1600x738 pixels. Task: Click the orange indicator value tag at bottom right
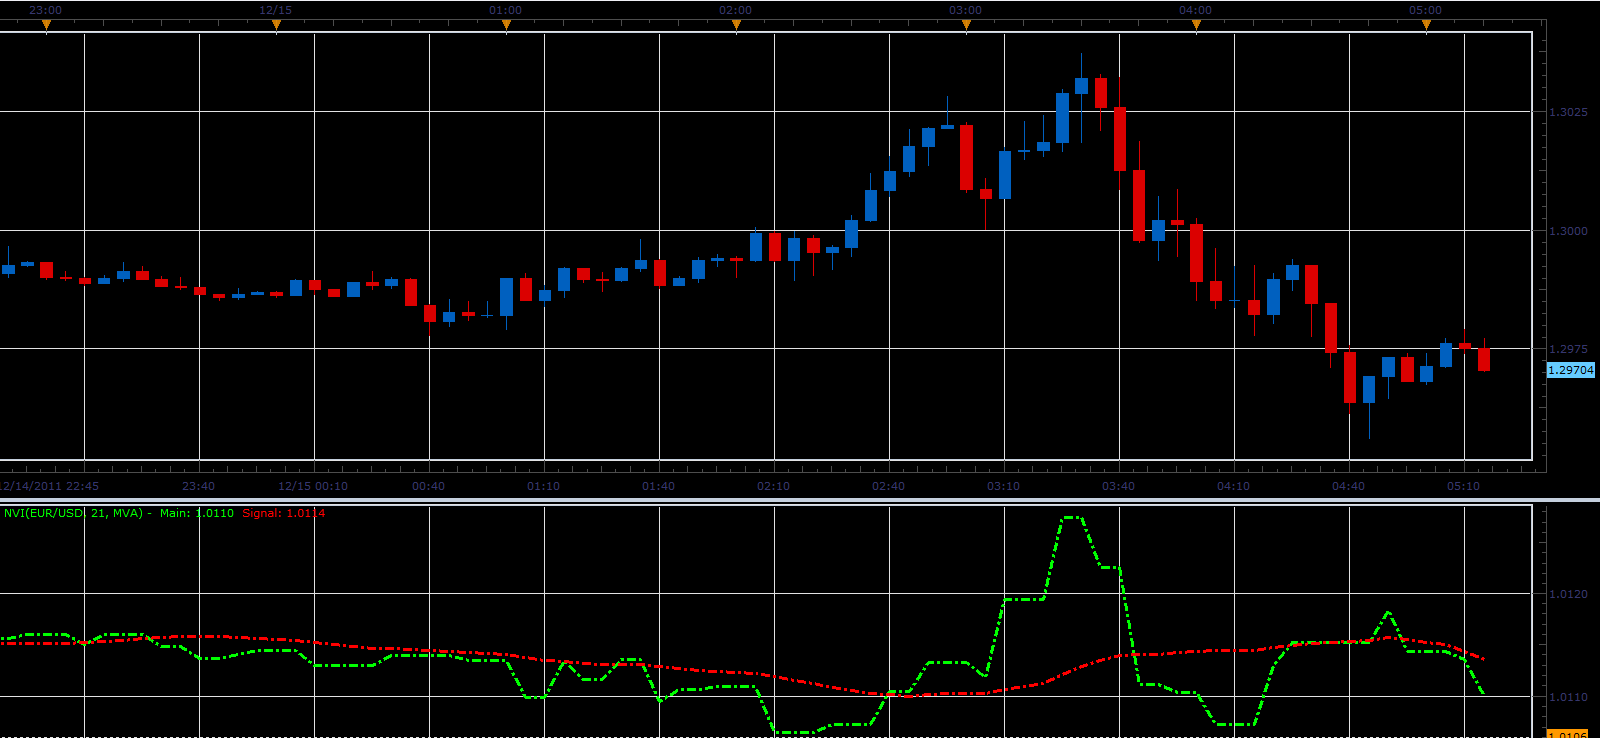pos(1568,734)
